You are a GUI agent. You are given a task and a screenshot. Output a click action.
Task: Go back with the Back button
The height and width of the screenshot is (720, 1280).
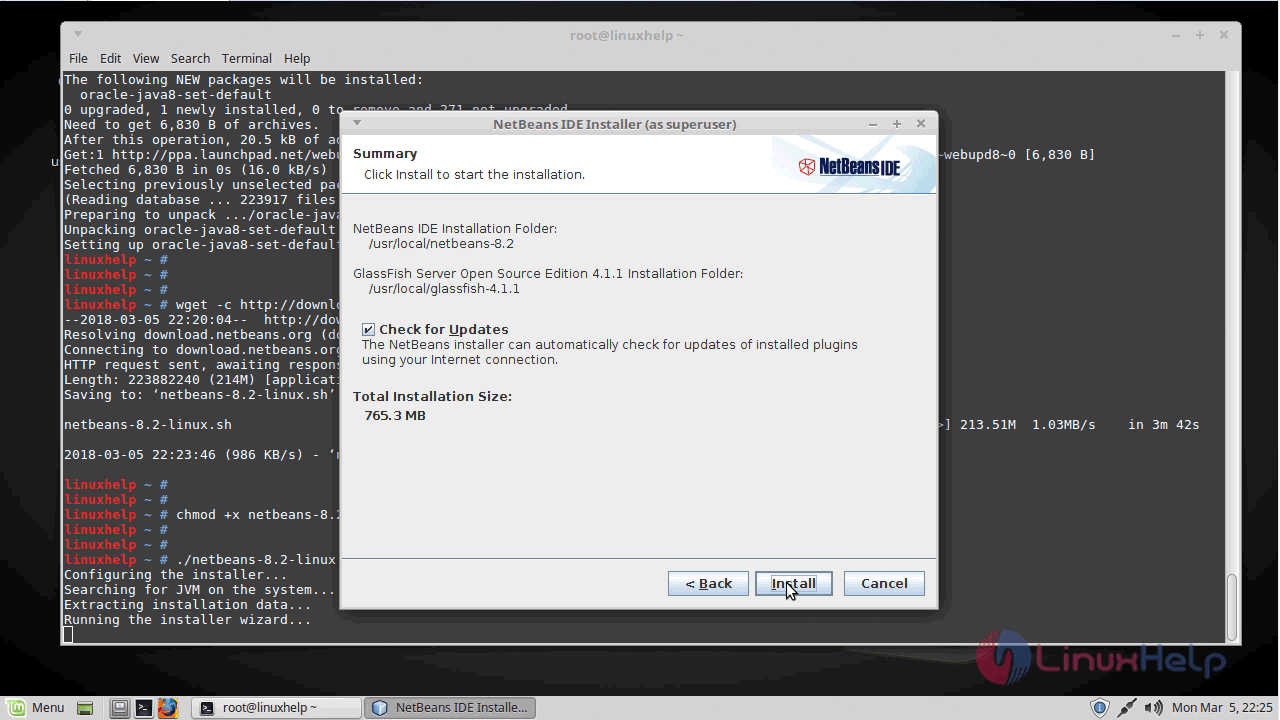(x=708, y=583)
